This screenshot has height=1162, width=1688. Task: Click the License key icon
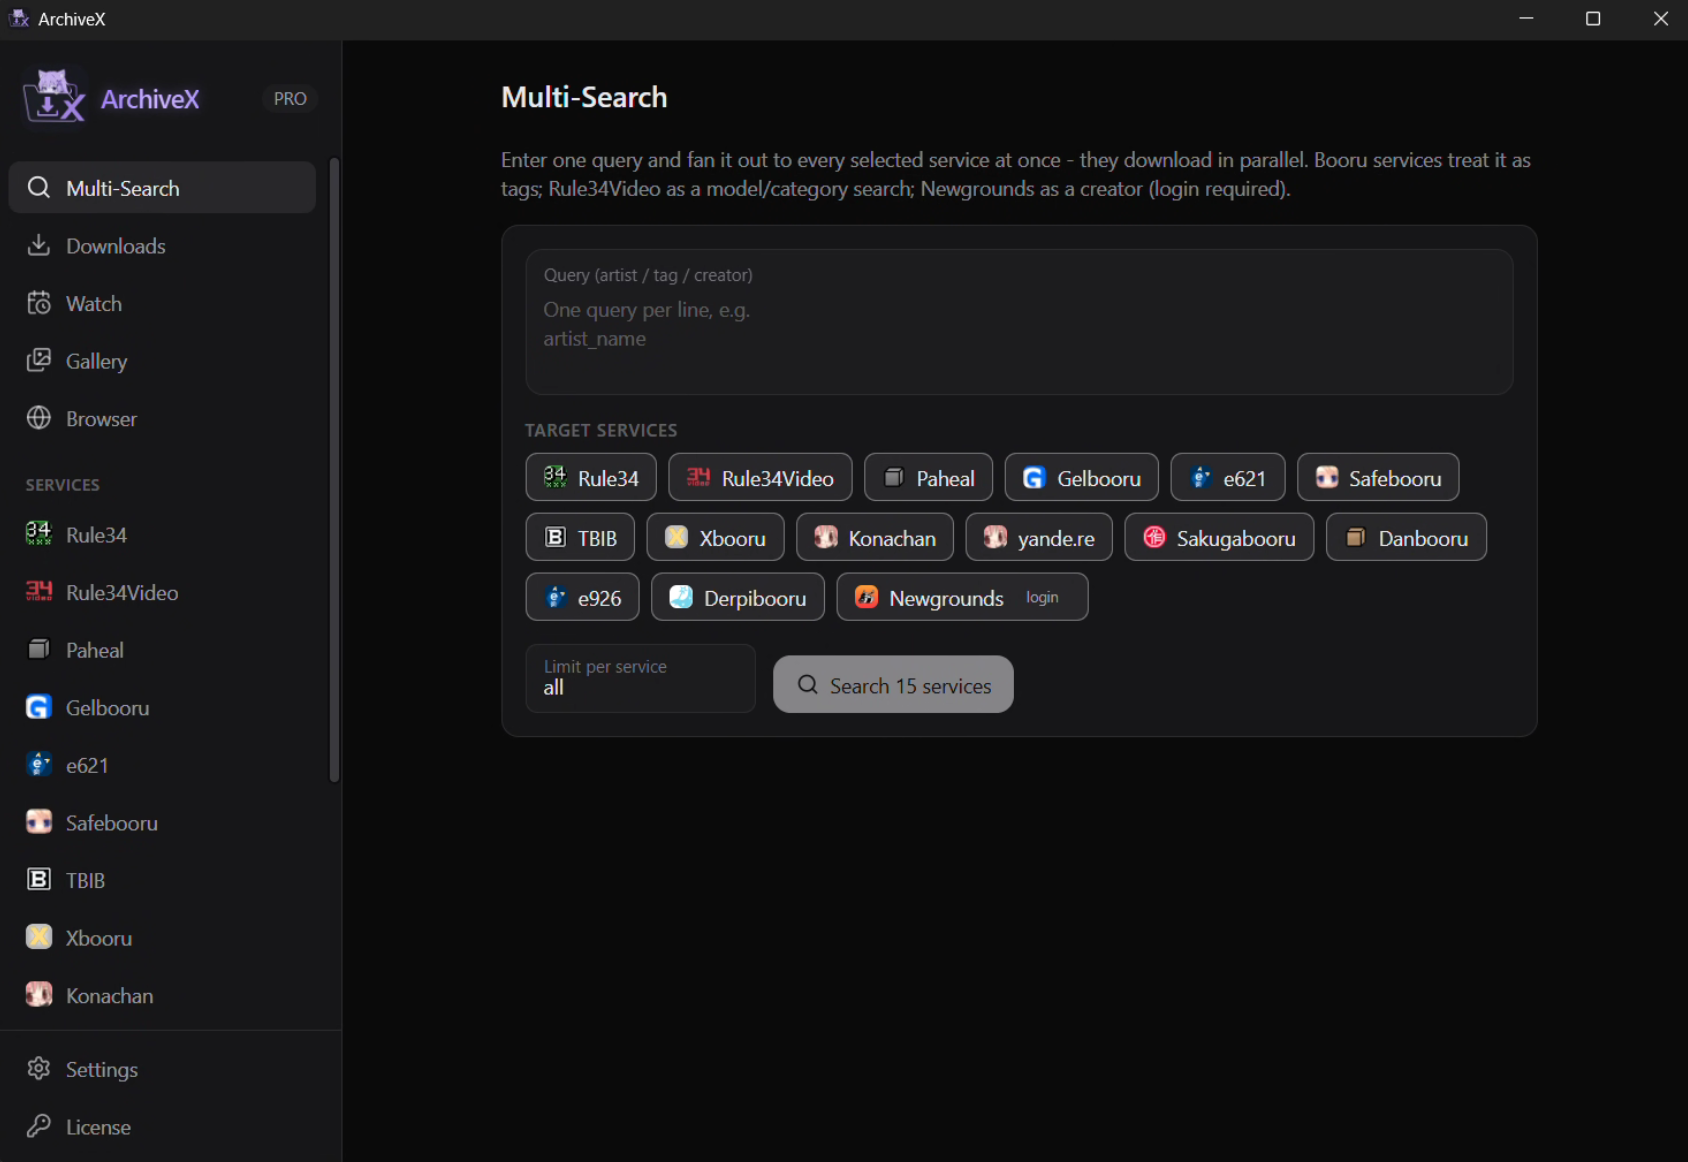point(39,1126)
